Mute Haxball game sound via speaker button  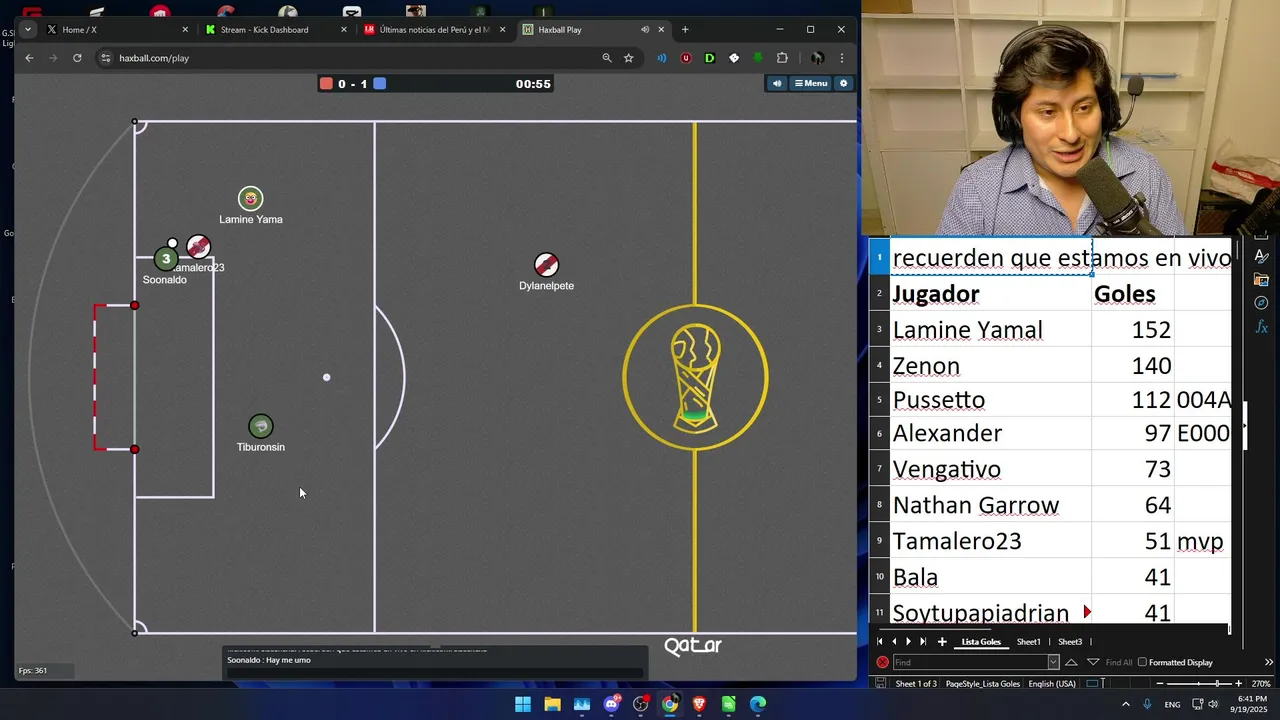777,83
